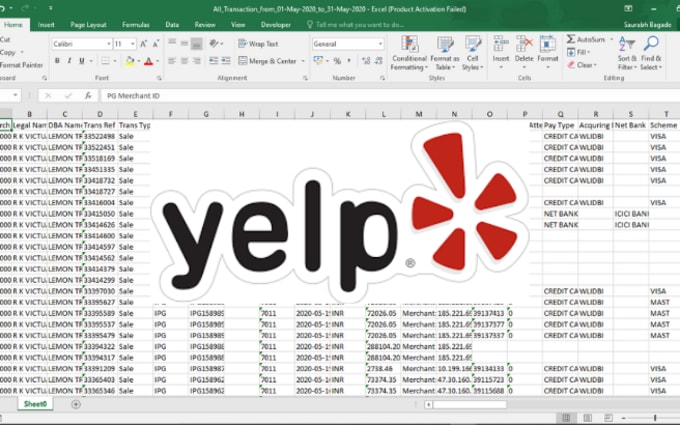
Task: Open Merge & Center dropdown arrow
Action: coord(303,61)
